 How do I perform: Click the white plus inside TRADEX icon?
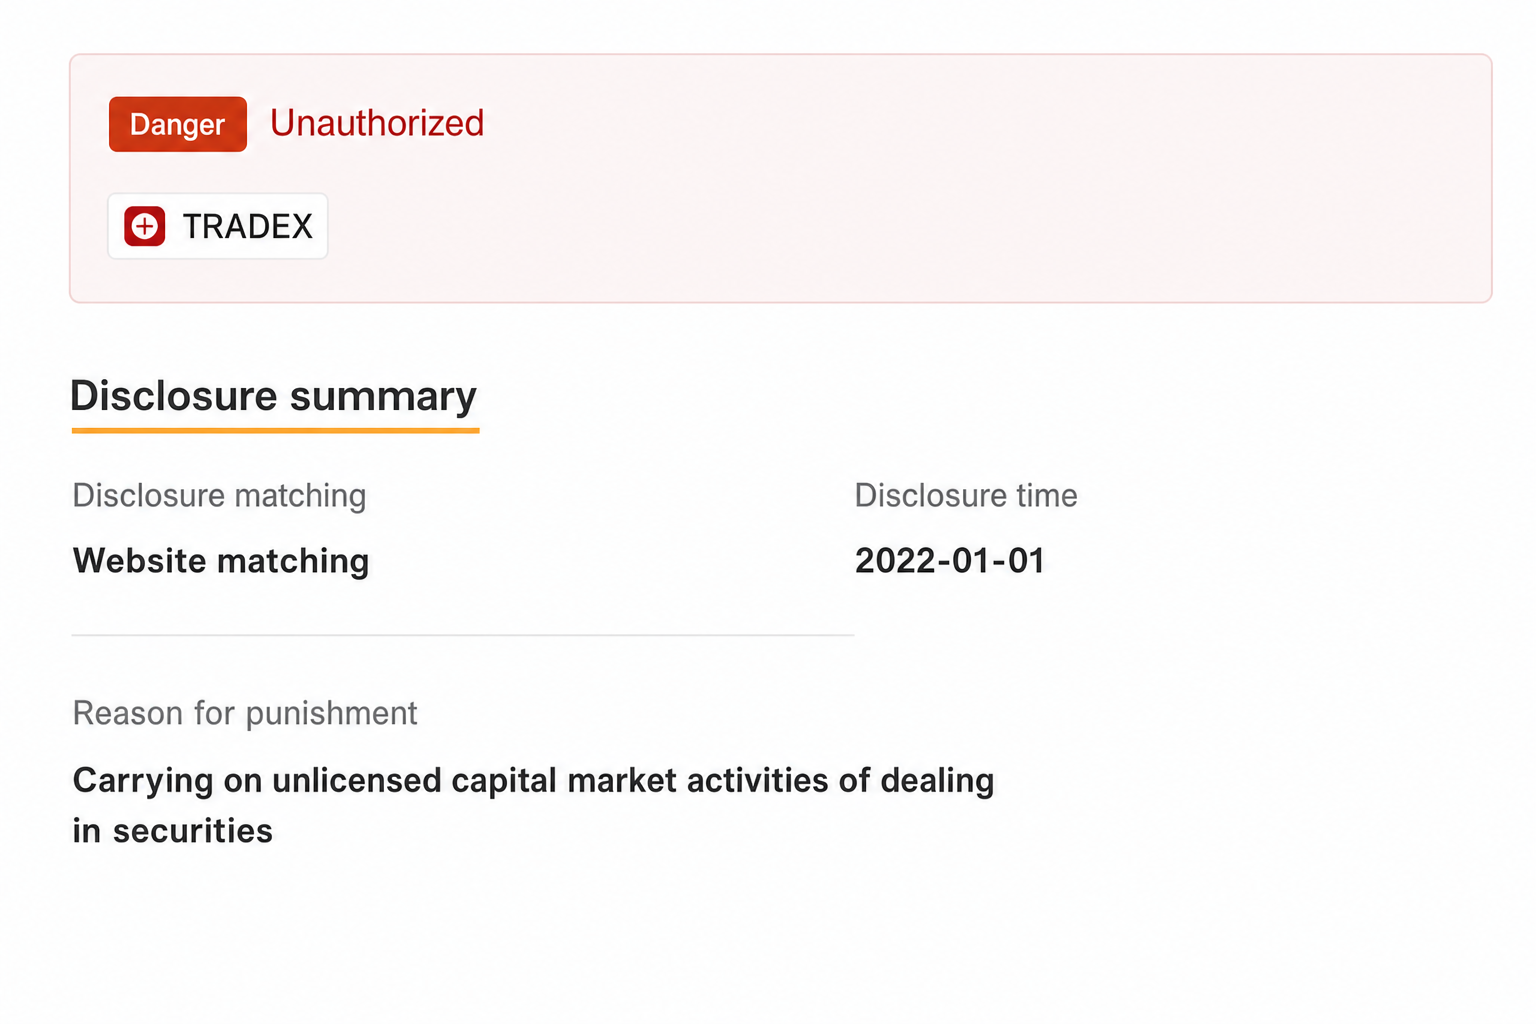[145, 226]
